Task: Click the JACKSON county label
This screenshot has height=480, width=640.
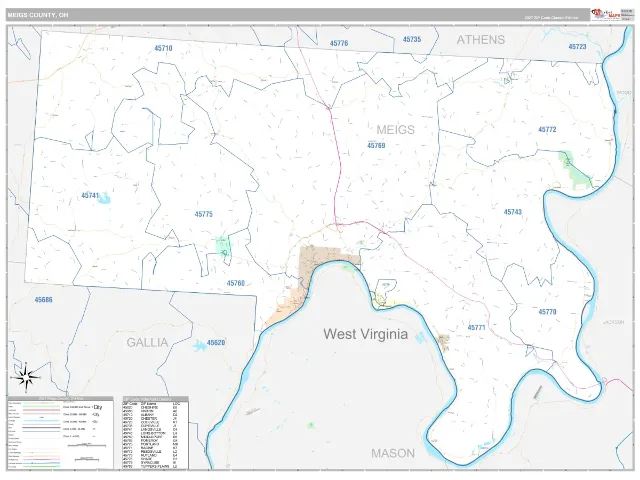Action: coord(613,322)
